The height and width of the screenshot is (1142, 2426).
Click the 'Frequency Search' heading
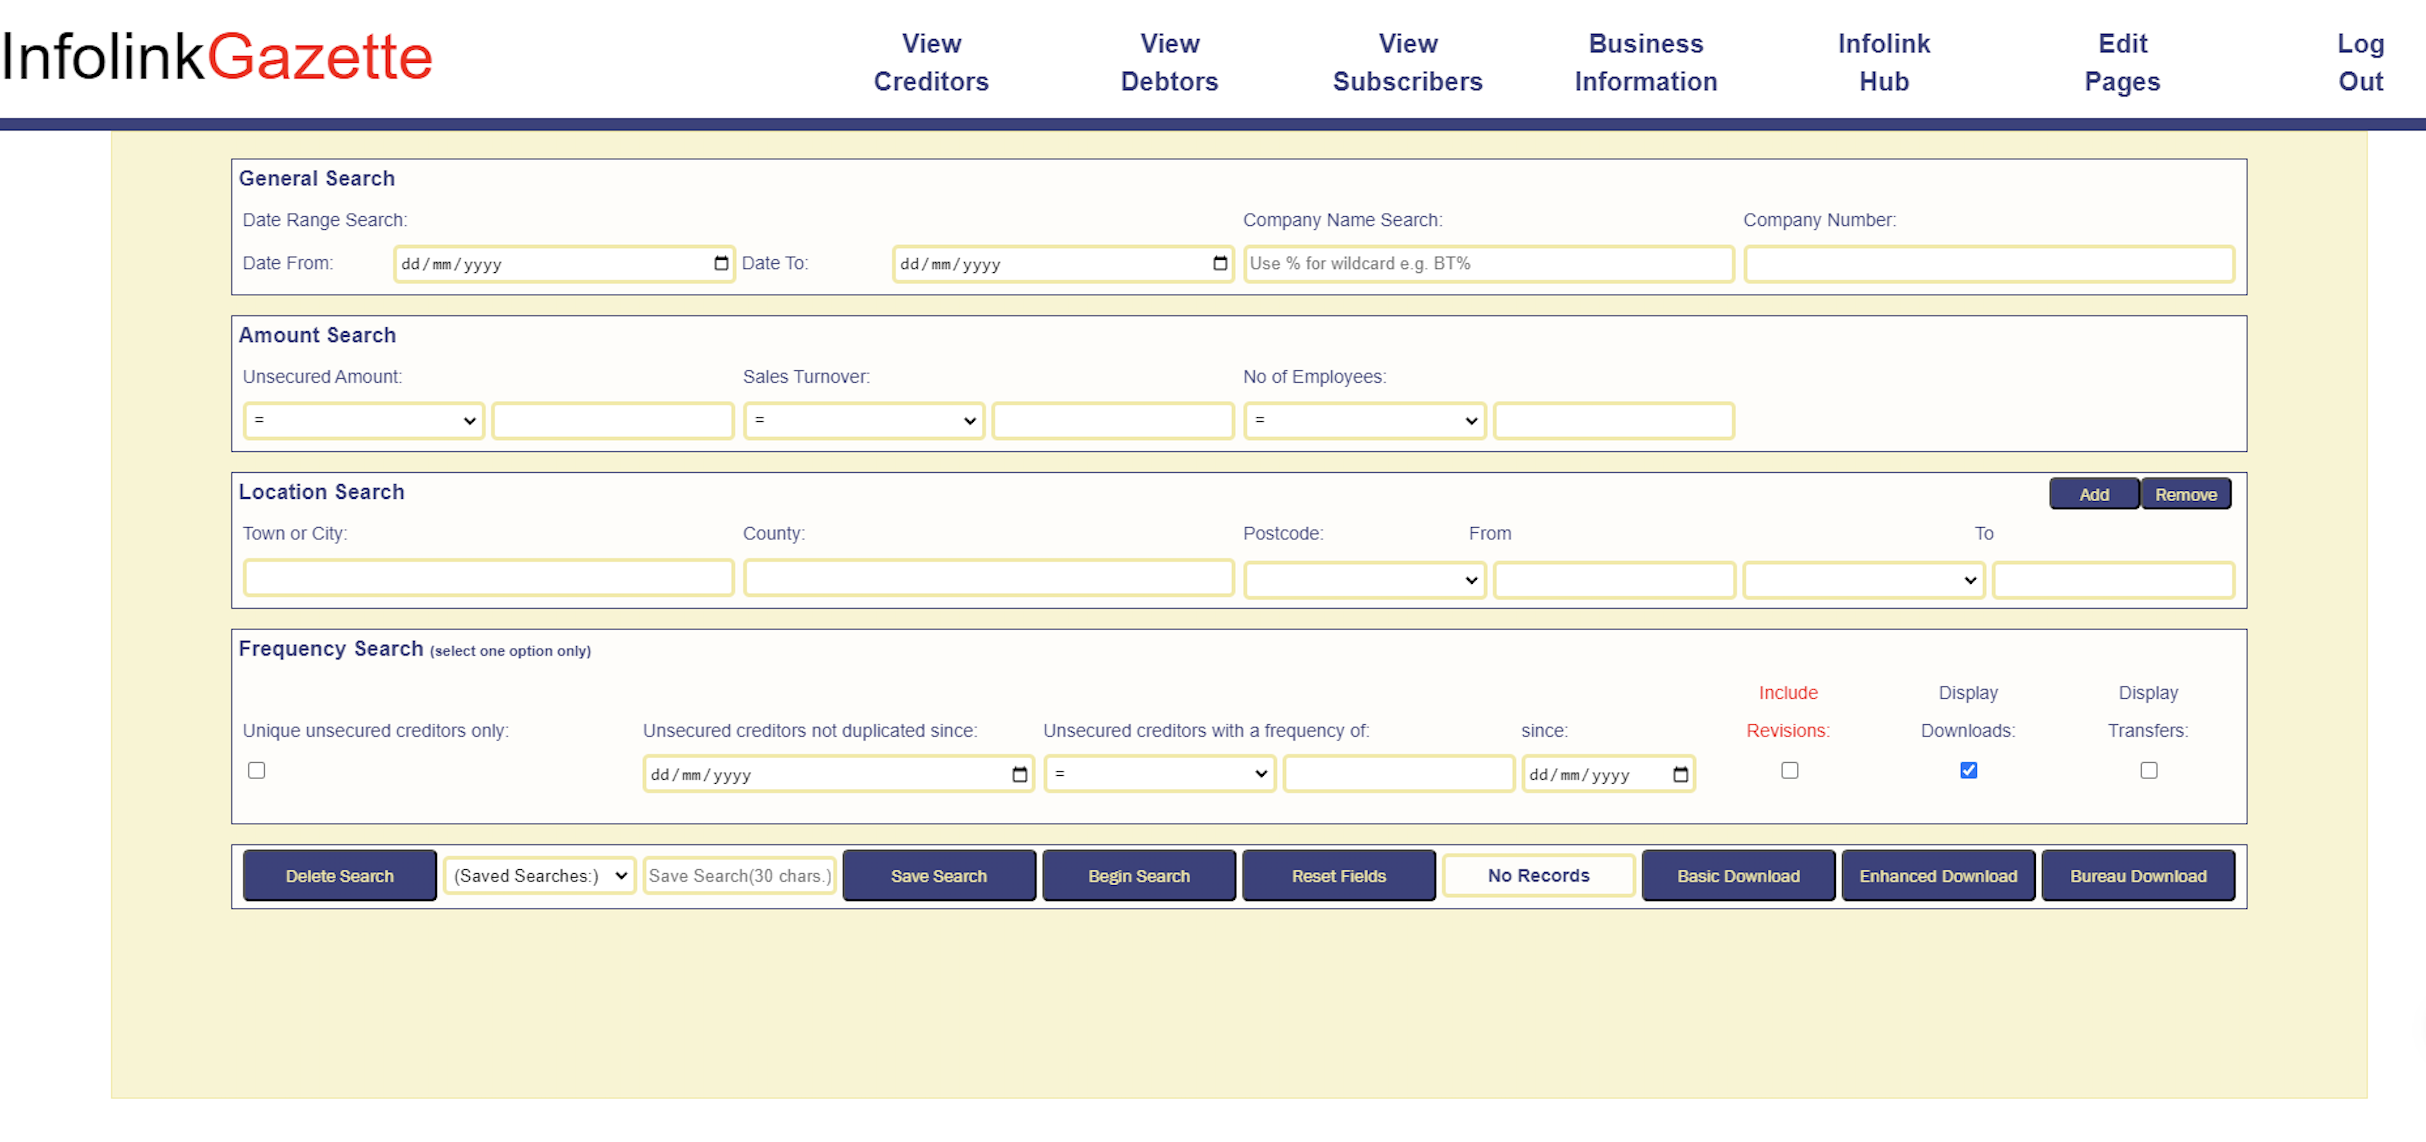331,649
